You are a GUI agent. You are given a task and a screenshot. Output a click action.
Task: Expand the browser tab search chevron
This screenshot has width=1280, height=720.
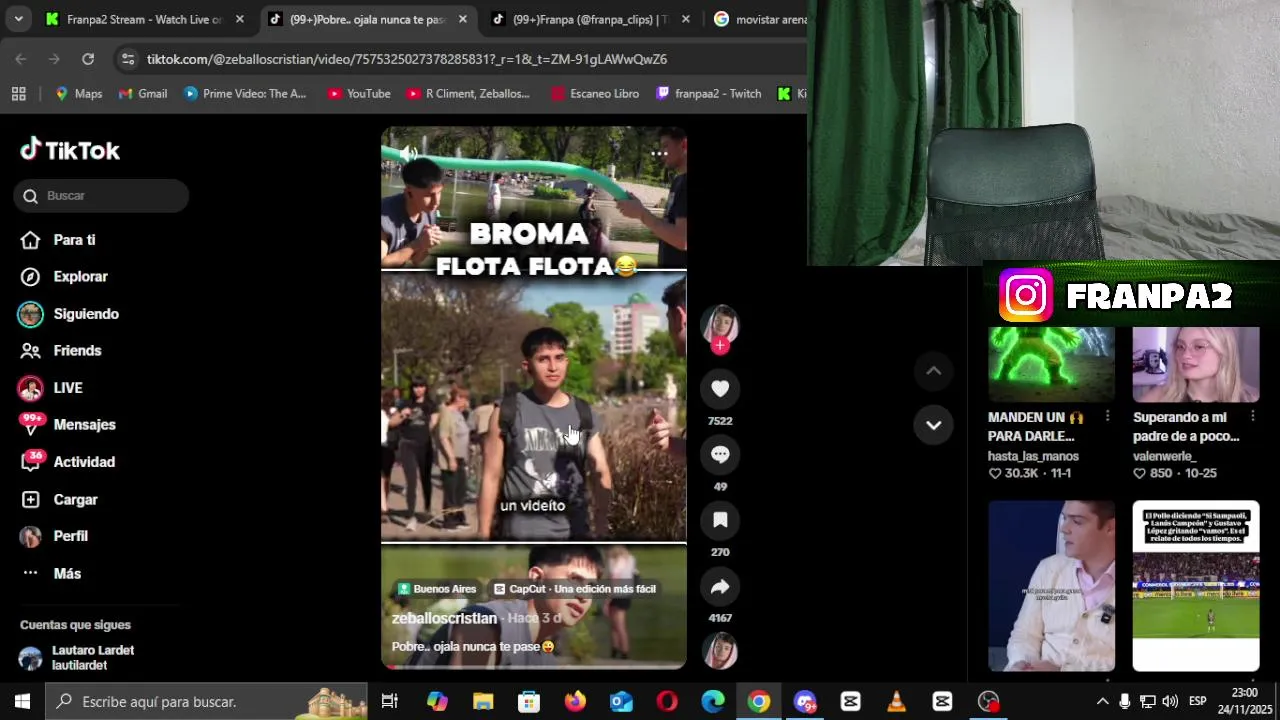pos(19,19)
